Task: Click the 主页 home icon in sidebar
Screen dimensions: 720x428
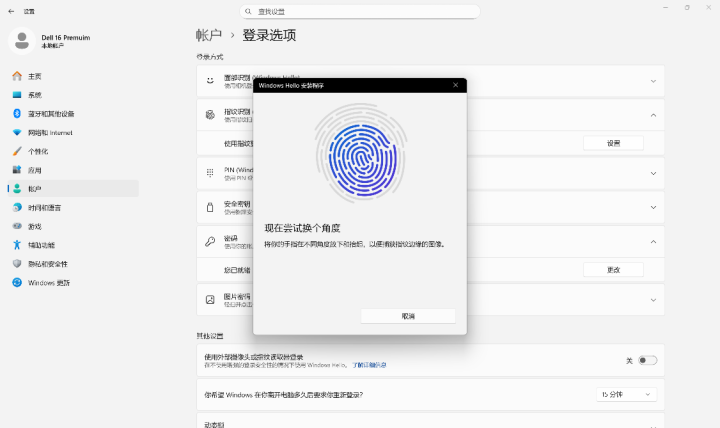Action: click(x=17, y=76)
